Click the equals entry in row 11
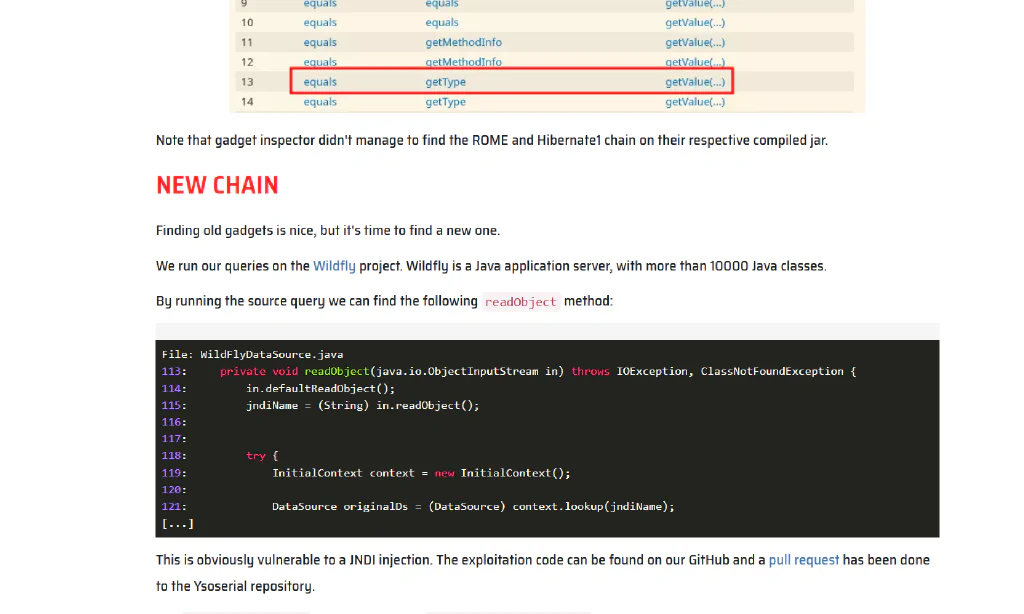 (320, 42)
